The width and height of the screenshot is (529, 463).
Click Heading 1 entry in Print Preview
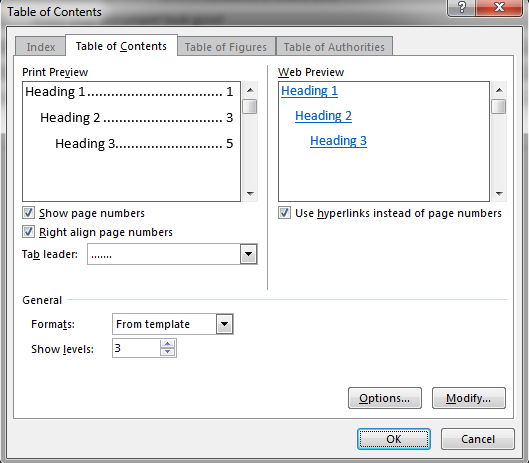(129, 91)
